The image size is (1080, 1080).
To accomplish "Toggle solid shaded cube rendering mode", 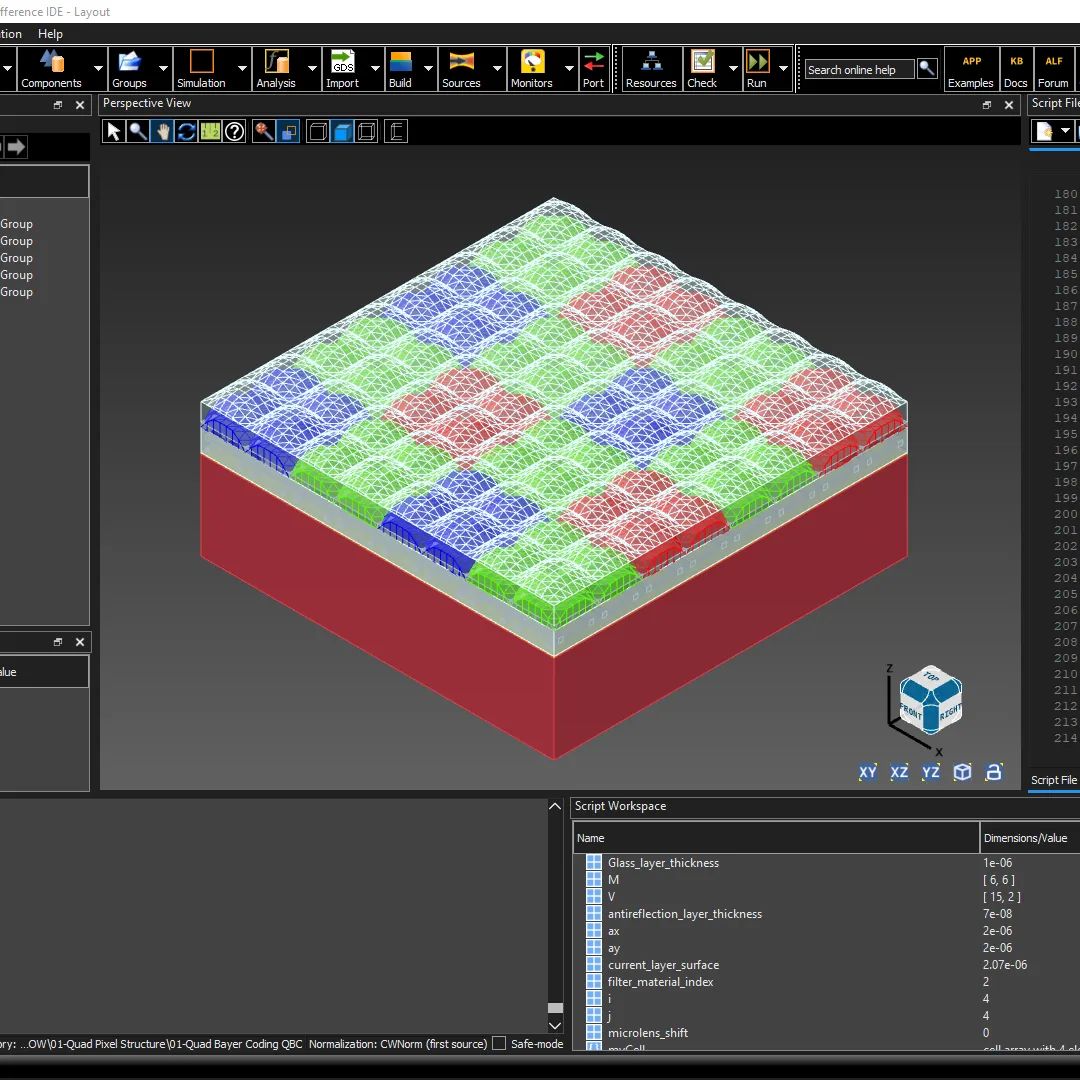I will [342, 132].
